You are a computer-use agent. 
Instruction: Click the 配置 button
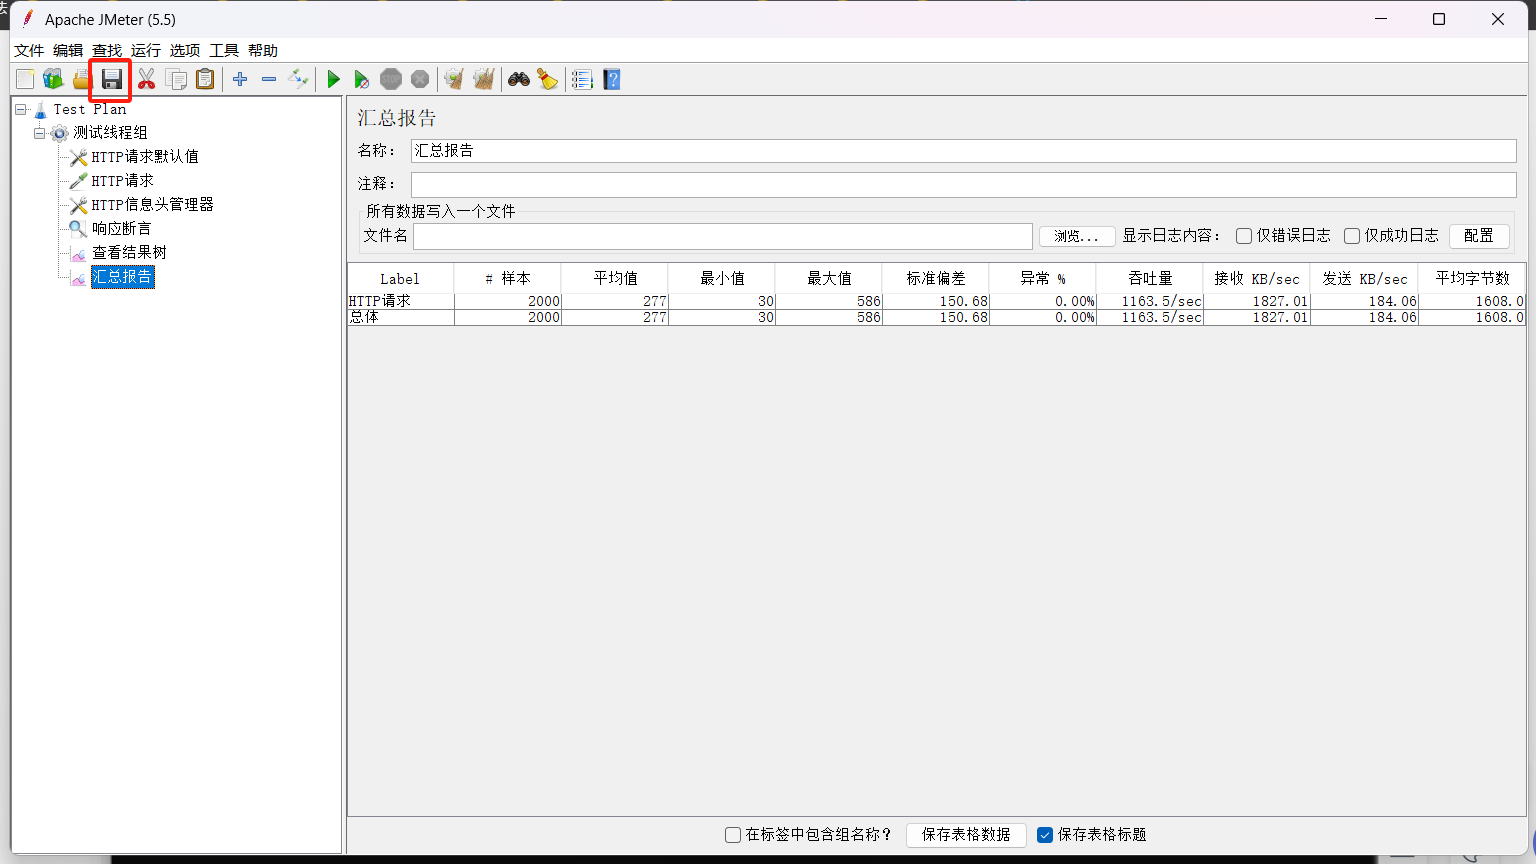coord(1479,236)
